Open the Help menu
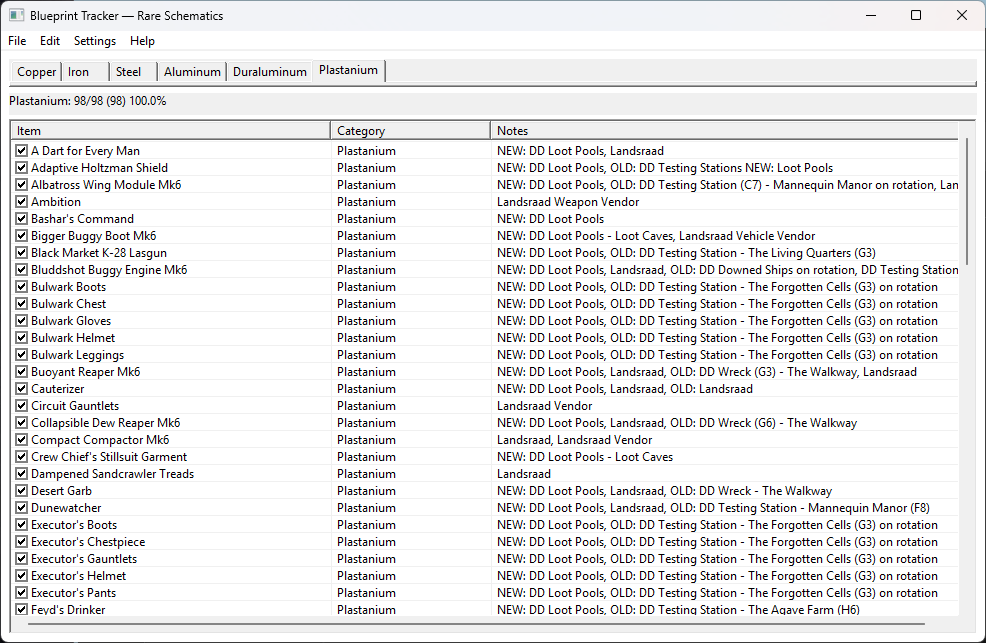 click(142, 41)
